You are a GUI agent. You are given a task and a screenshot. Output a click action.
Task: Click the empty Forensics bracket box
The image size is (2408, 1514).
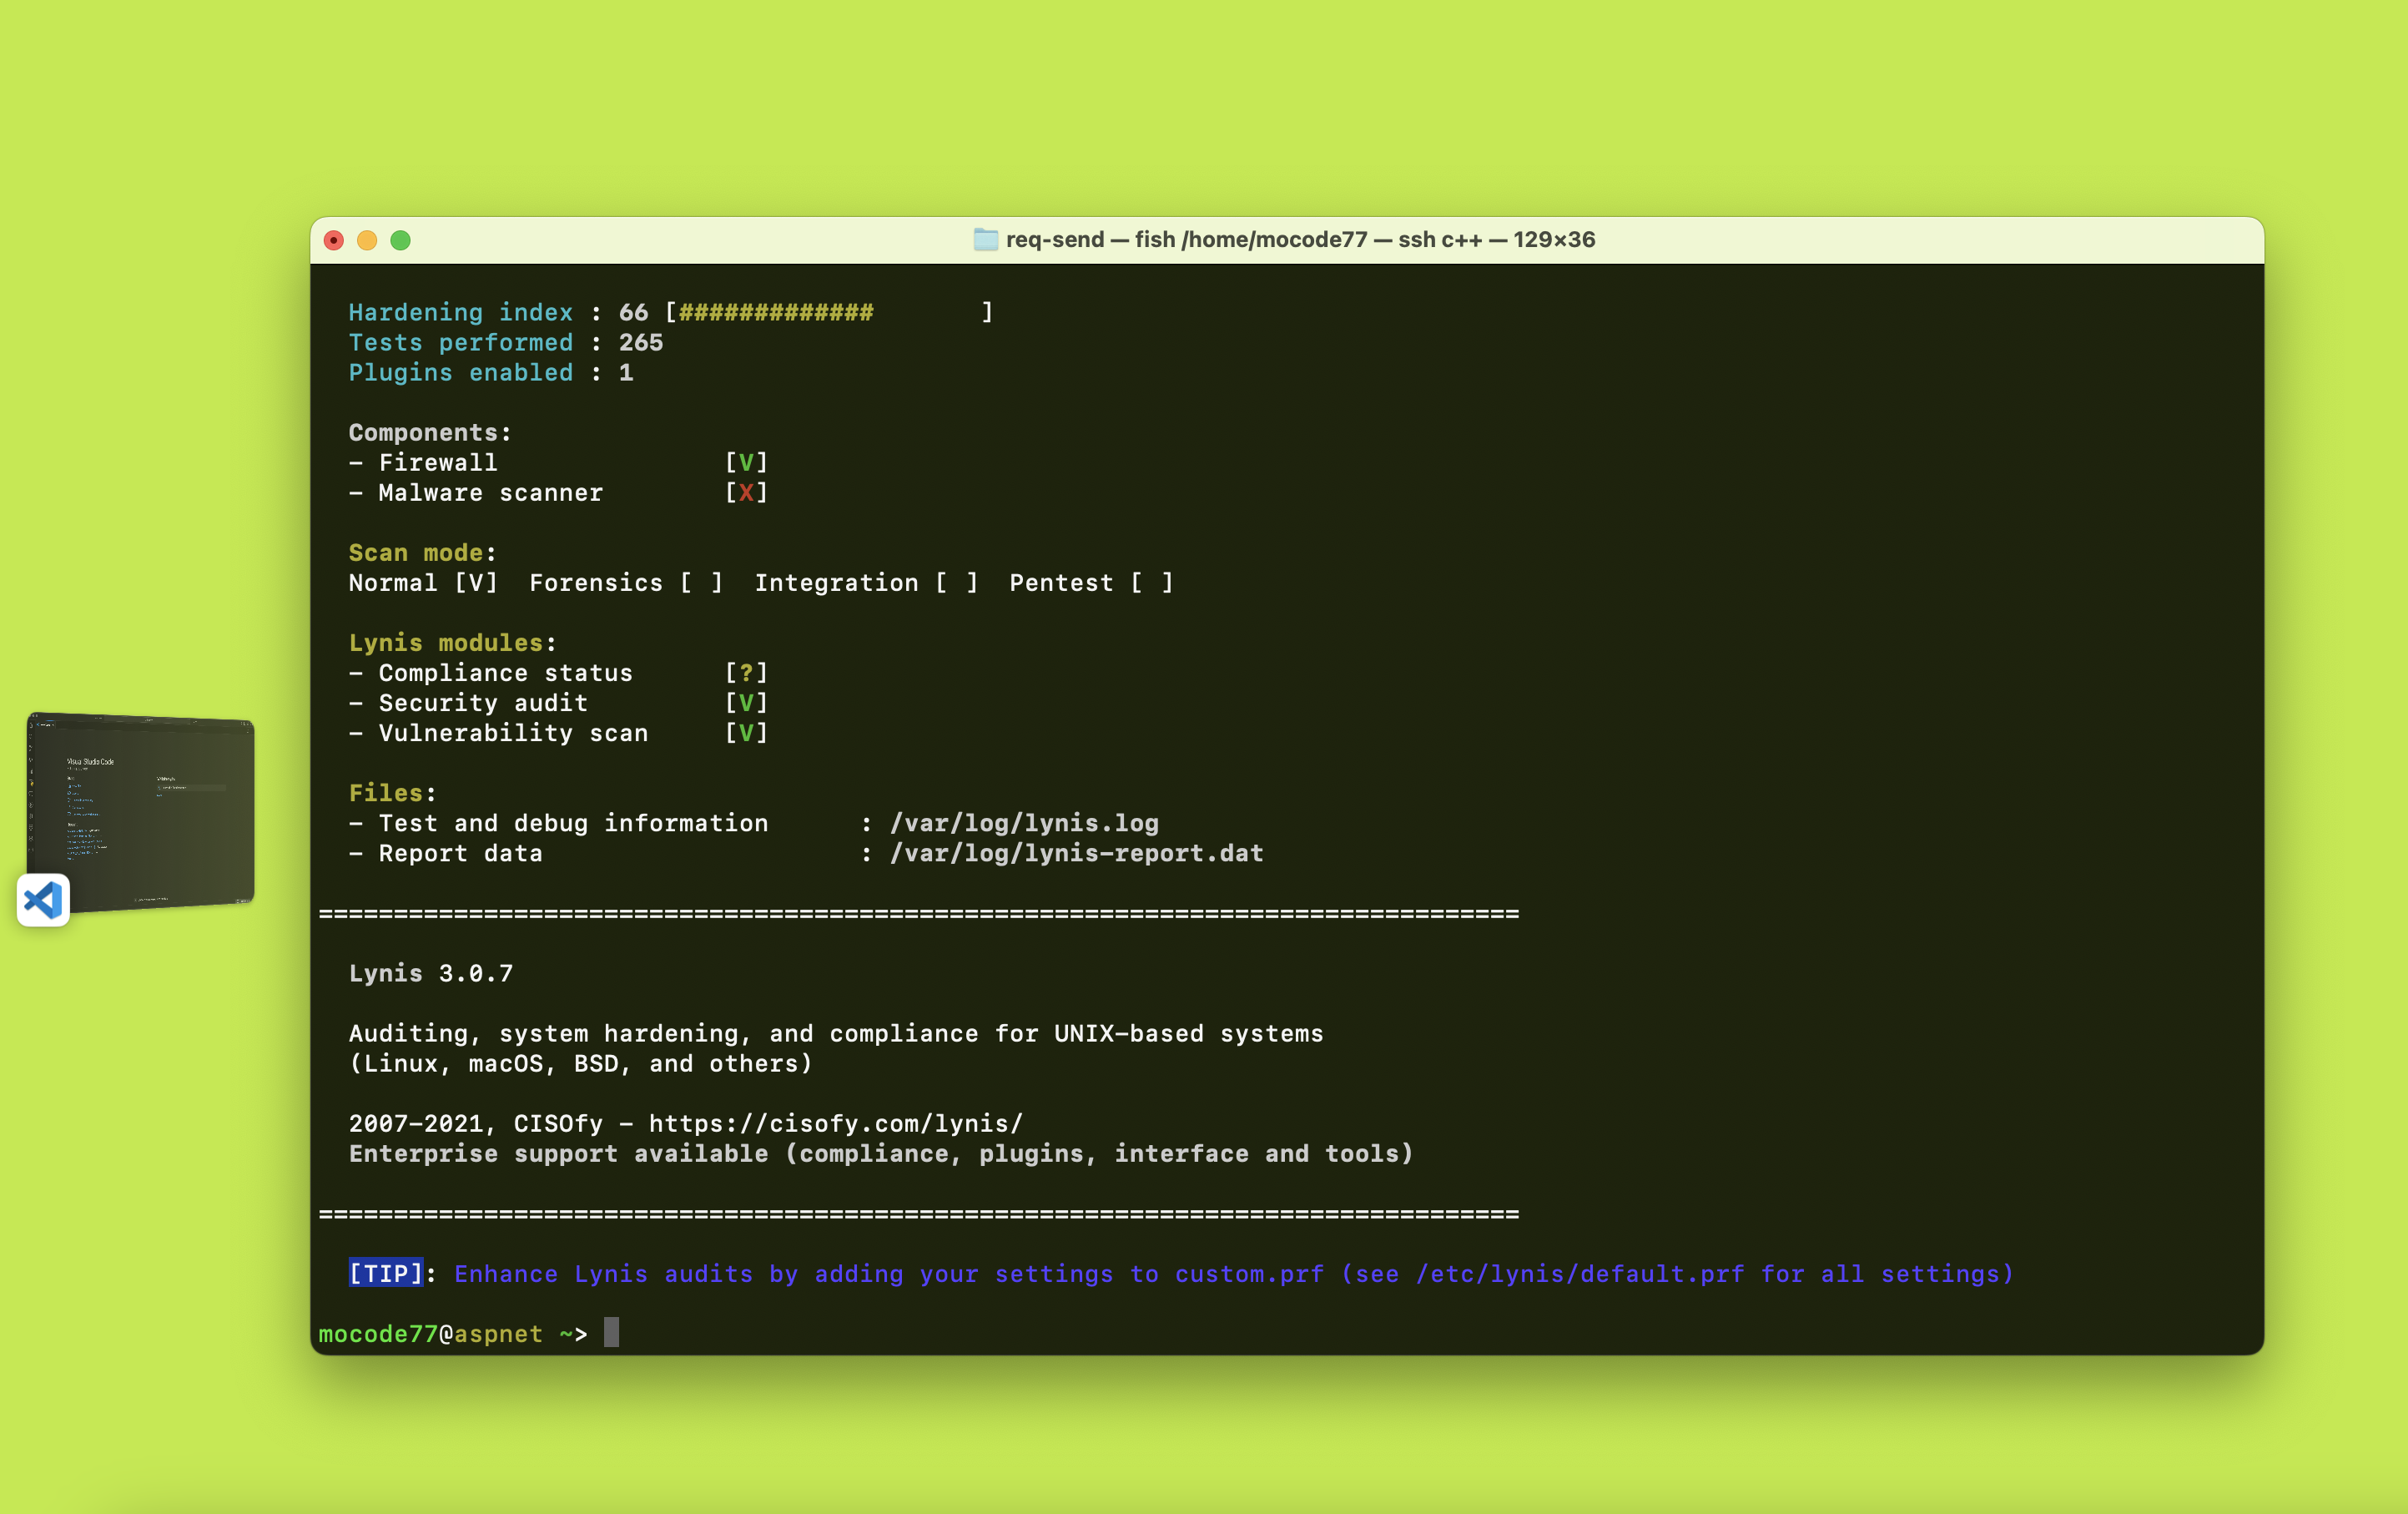point(701,583)
